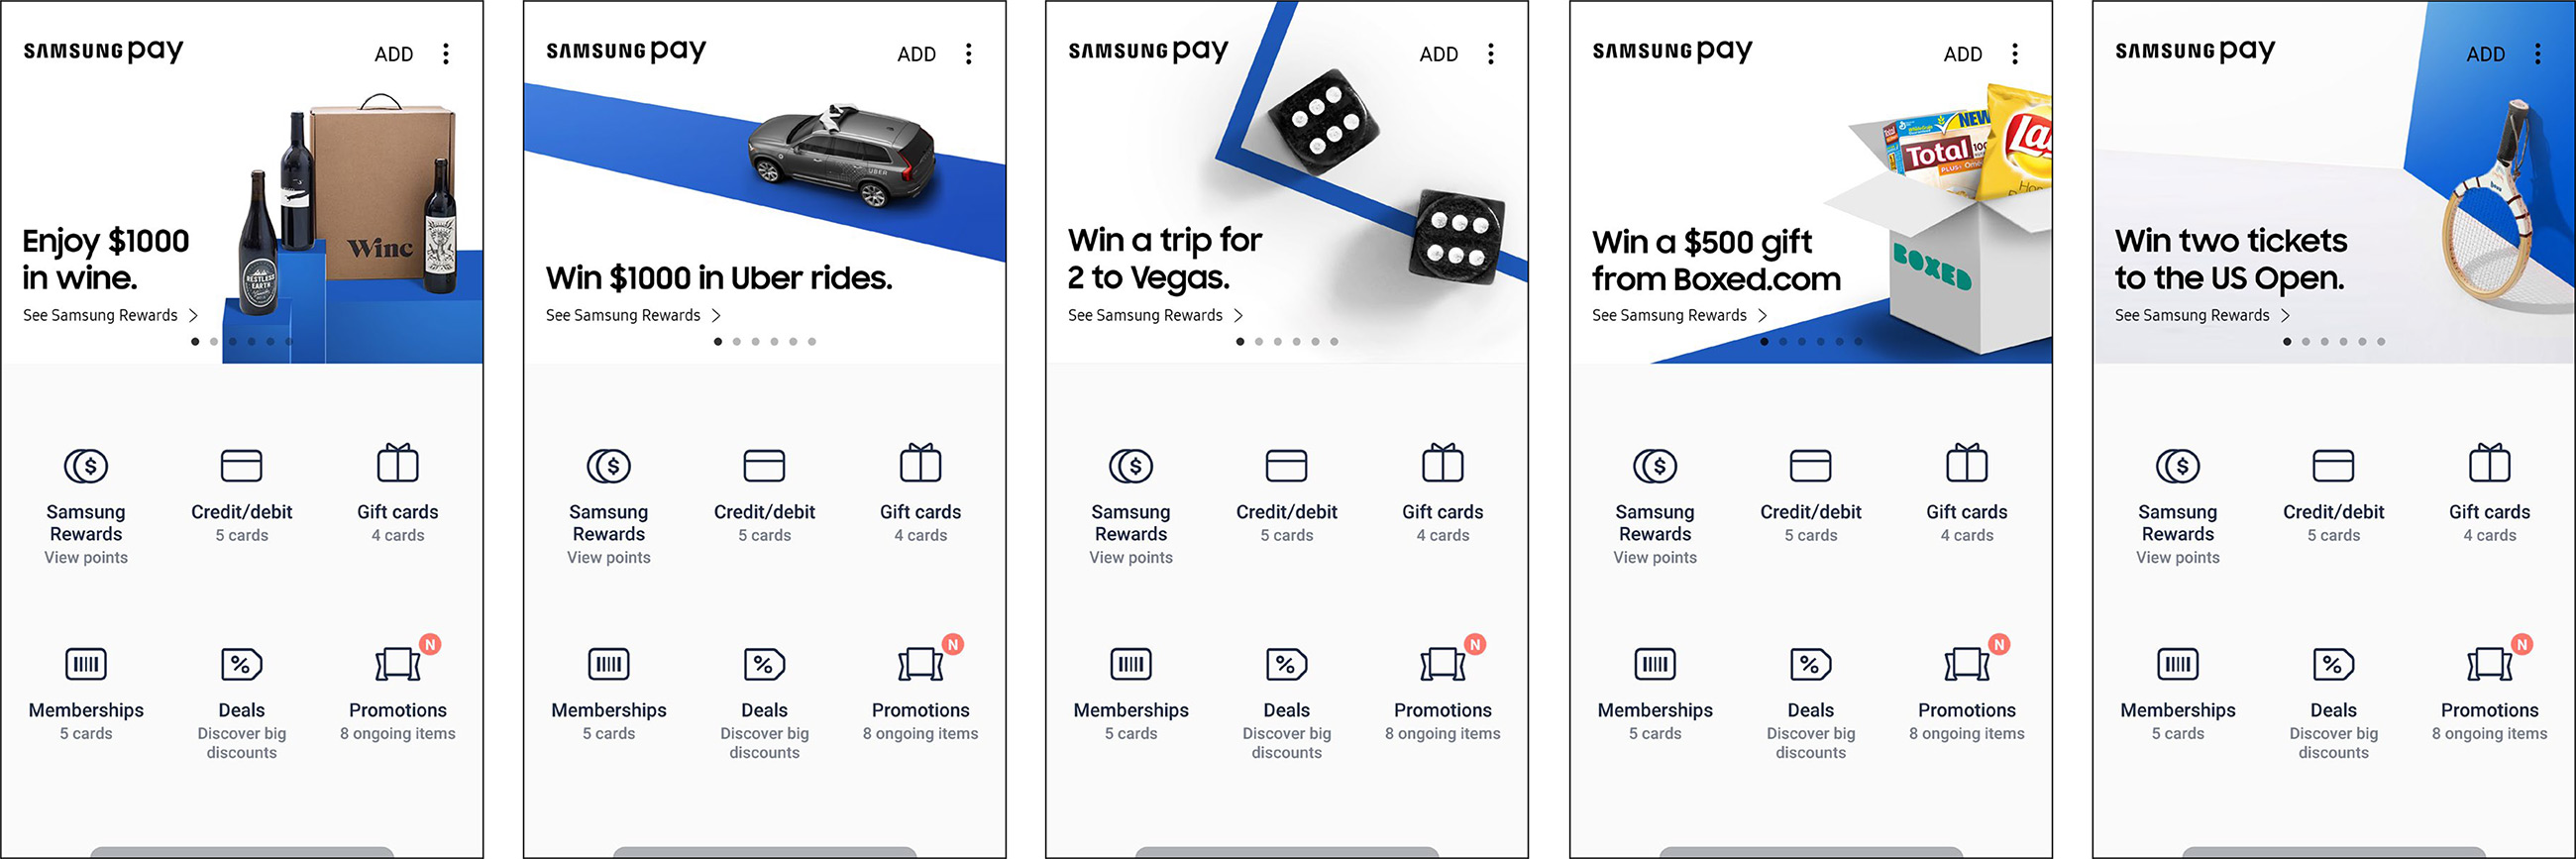Select last carousel page dot on Uber banner
The height and width of the screenshot is (859, 2576).
(x=811, y=342)
